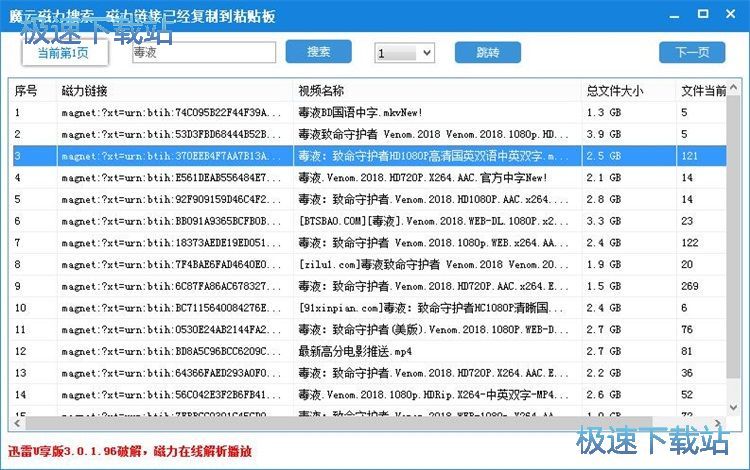Select magnet link BB091A9365BCFB0B in row 6

pyautogui.click(x=171, y=221)
